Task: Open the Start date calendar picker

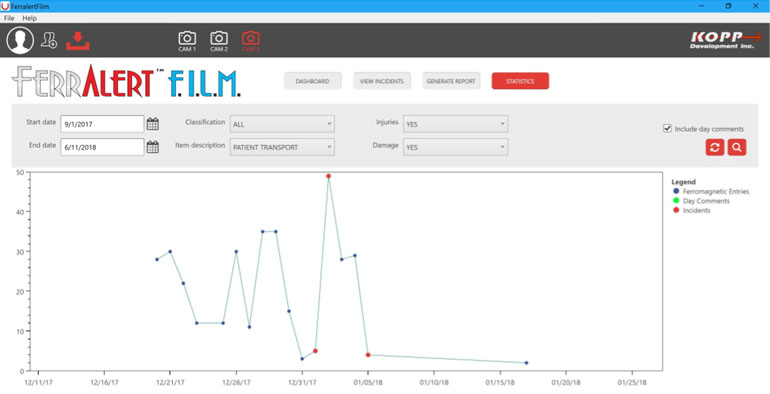Action: point(153,124)
